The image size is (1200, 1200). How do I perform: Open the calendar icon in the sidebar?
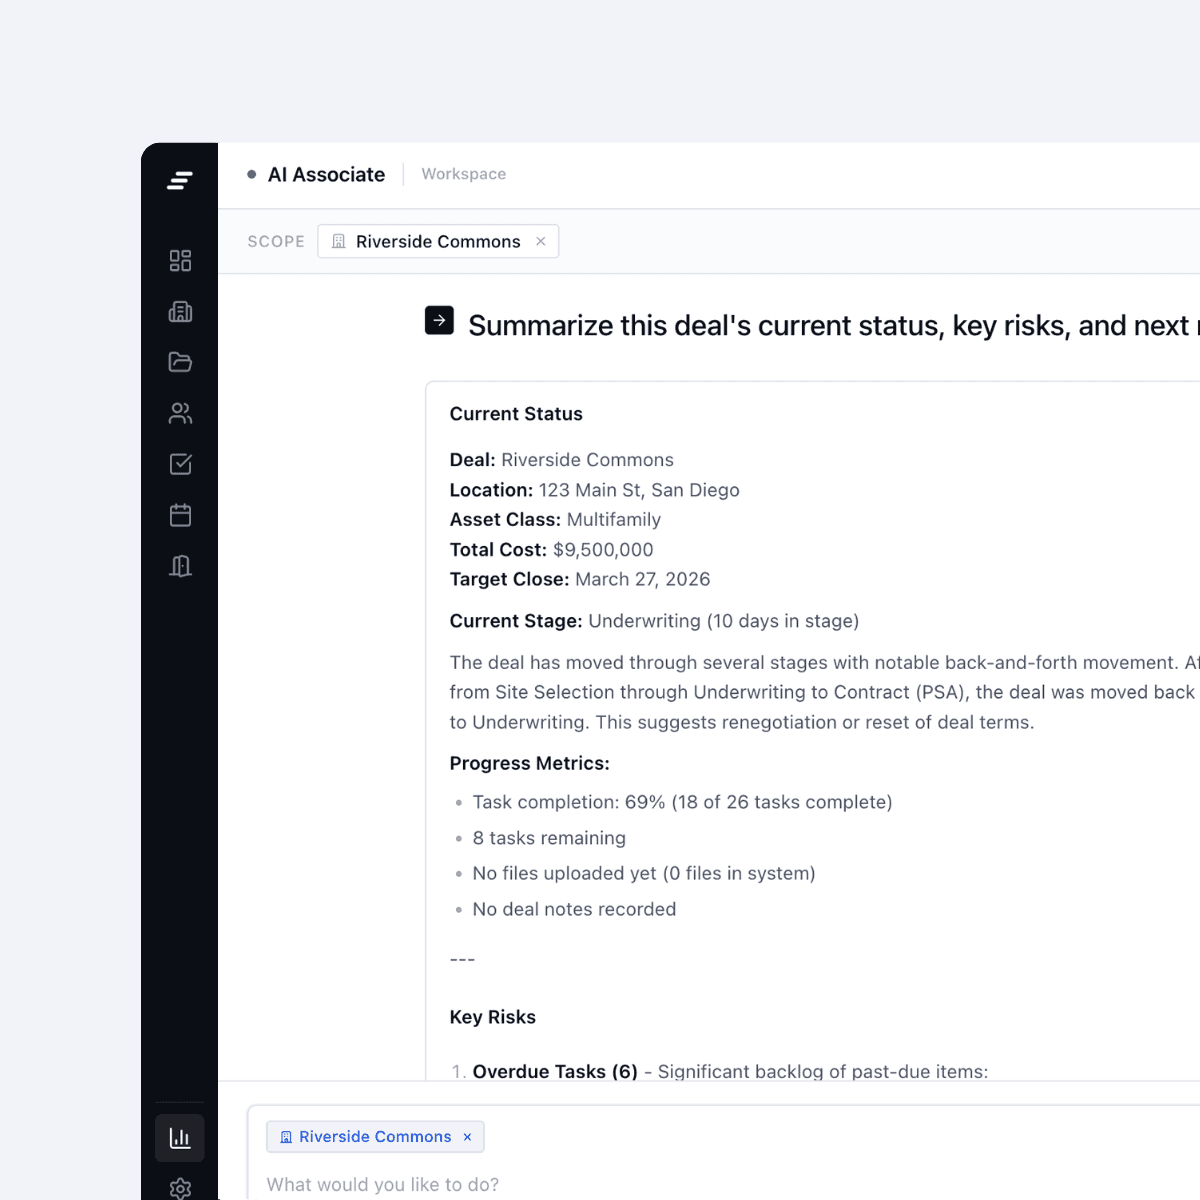[x=180, y=515]
